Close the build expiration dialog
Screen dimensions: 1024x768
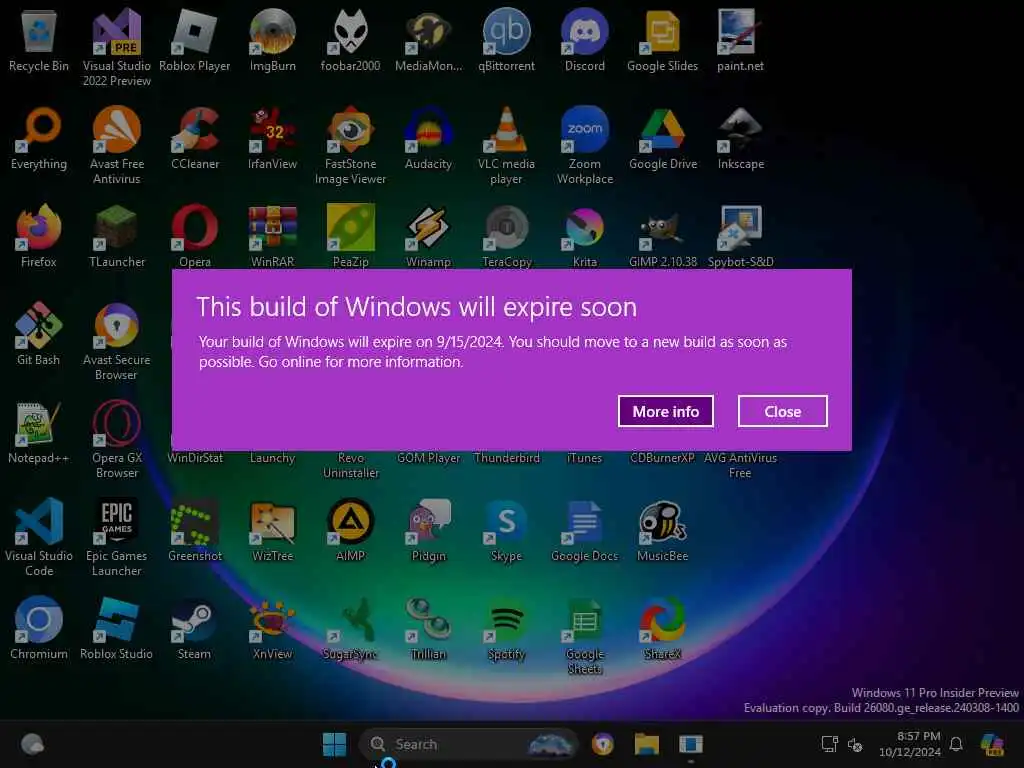(782, 411)
